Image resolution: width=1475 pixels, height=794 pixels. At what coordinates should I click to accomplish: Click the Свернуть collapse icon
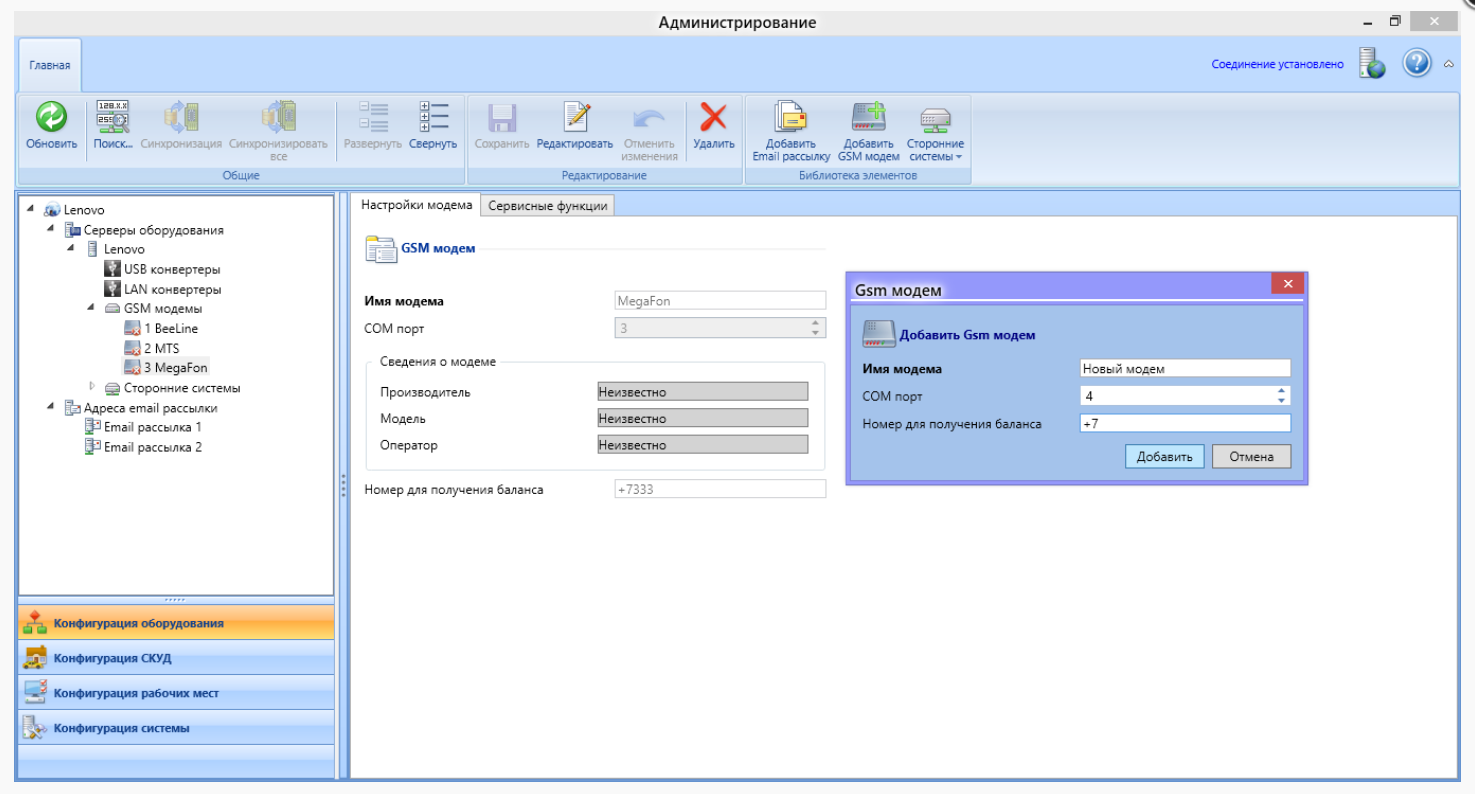(x=433, y=119)
